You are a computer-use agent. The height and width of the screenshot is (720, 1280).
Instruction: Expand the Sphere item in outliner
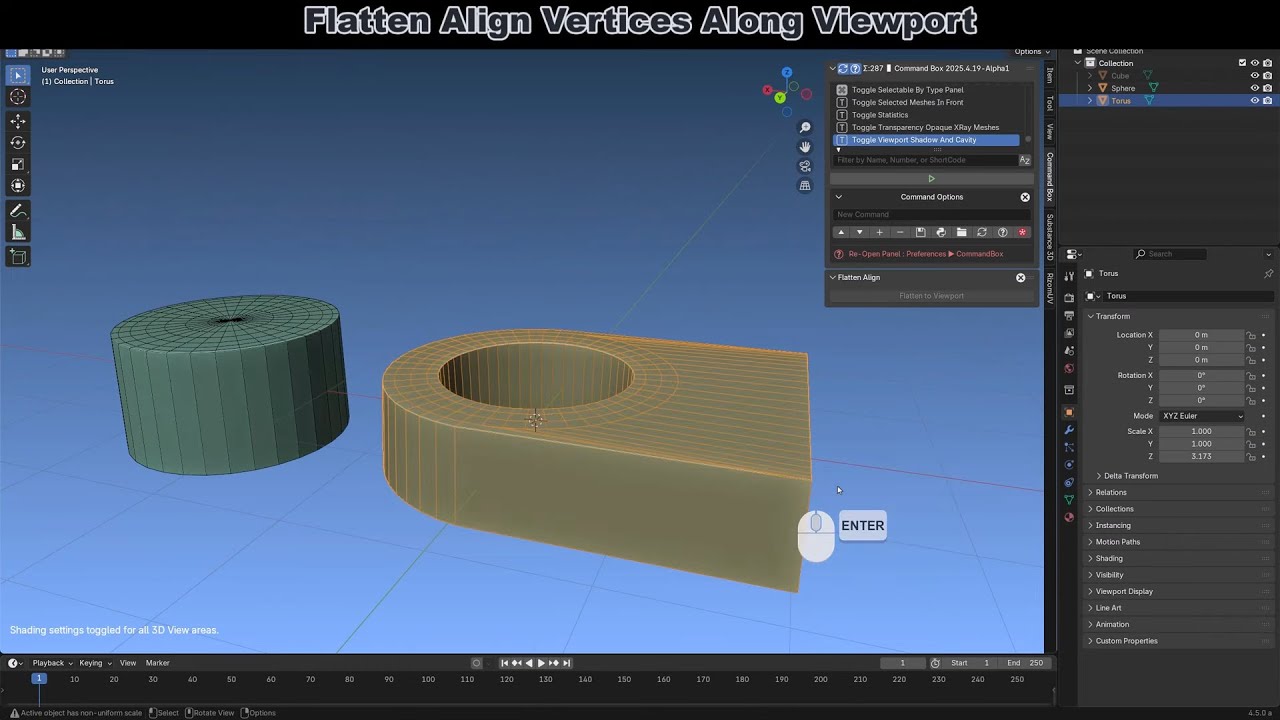pos(1090,88)
